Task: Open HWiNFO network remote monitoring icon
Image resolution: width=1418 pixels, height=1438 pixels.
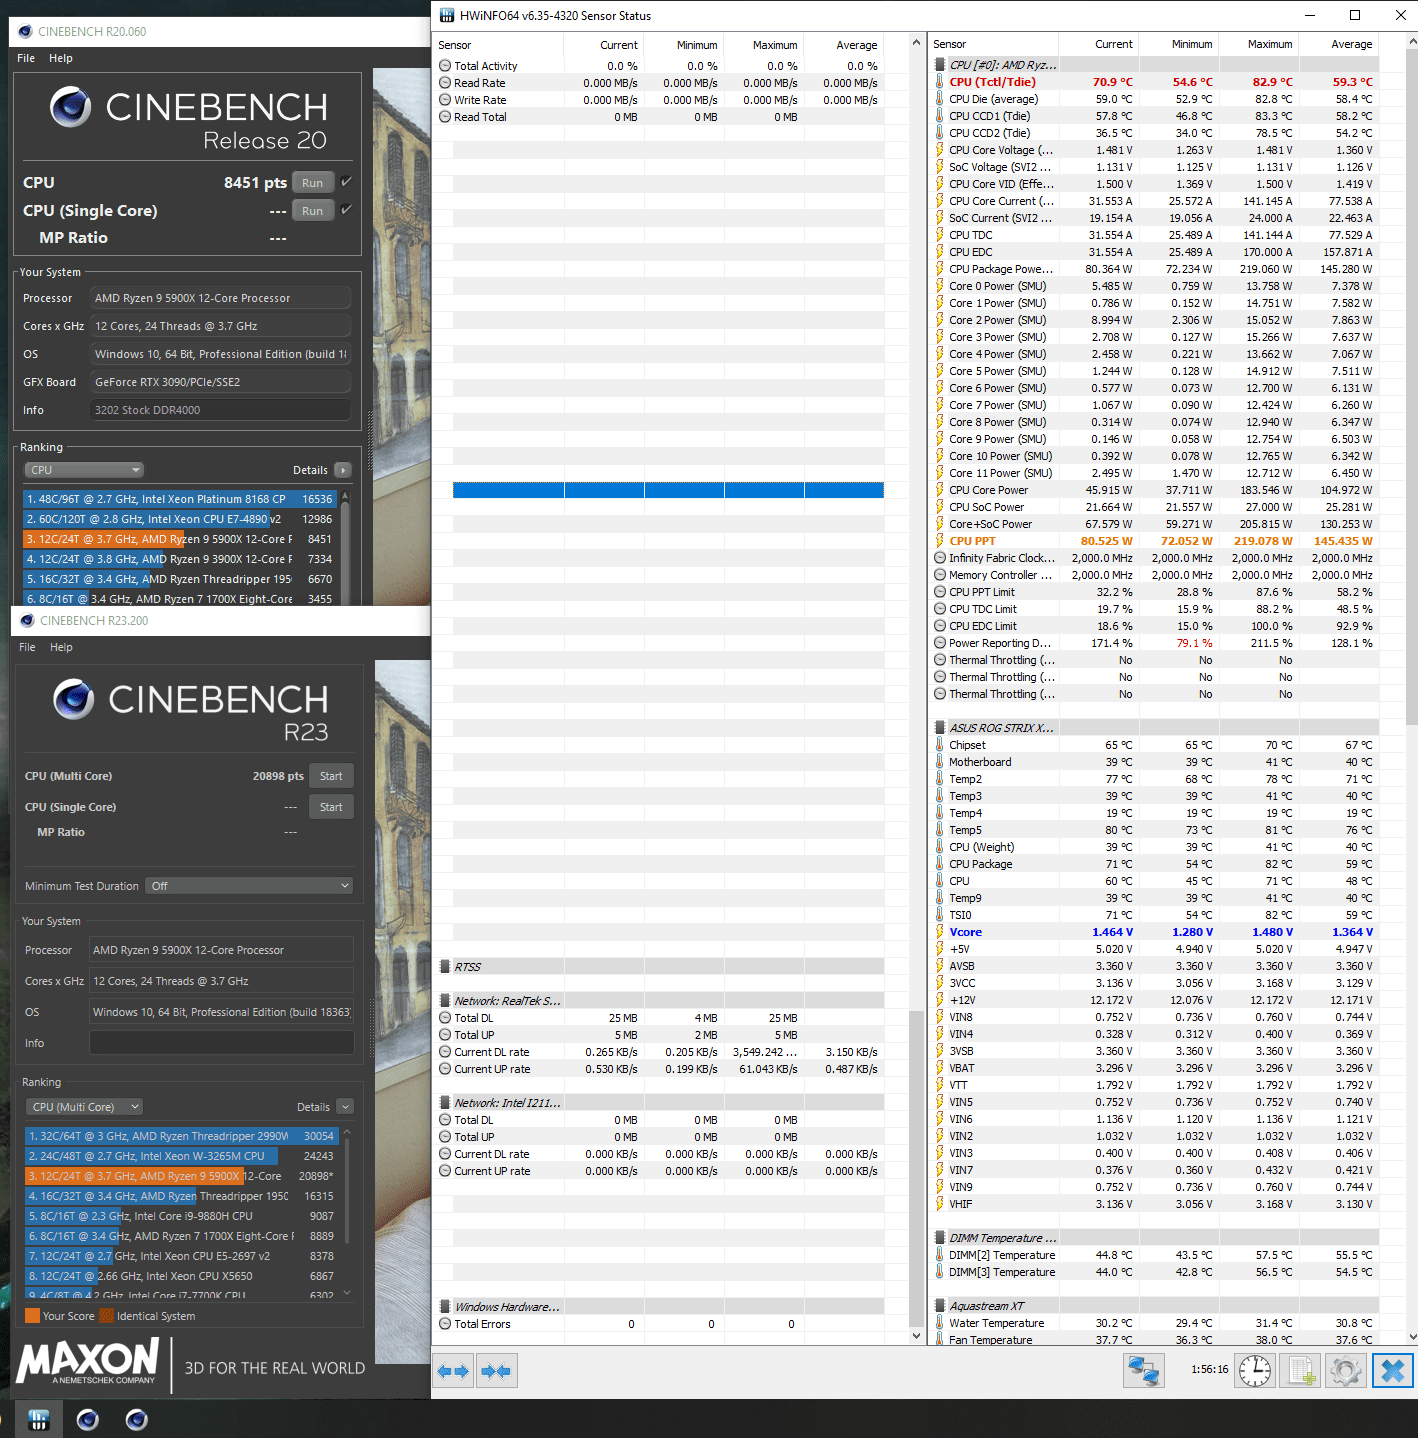Action: click(1143, 1370)
